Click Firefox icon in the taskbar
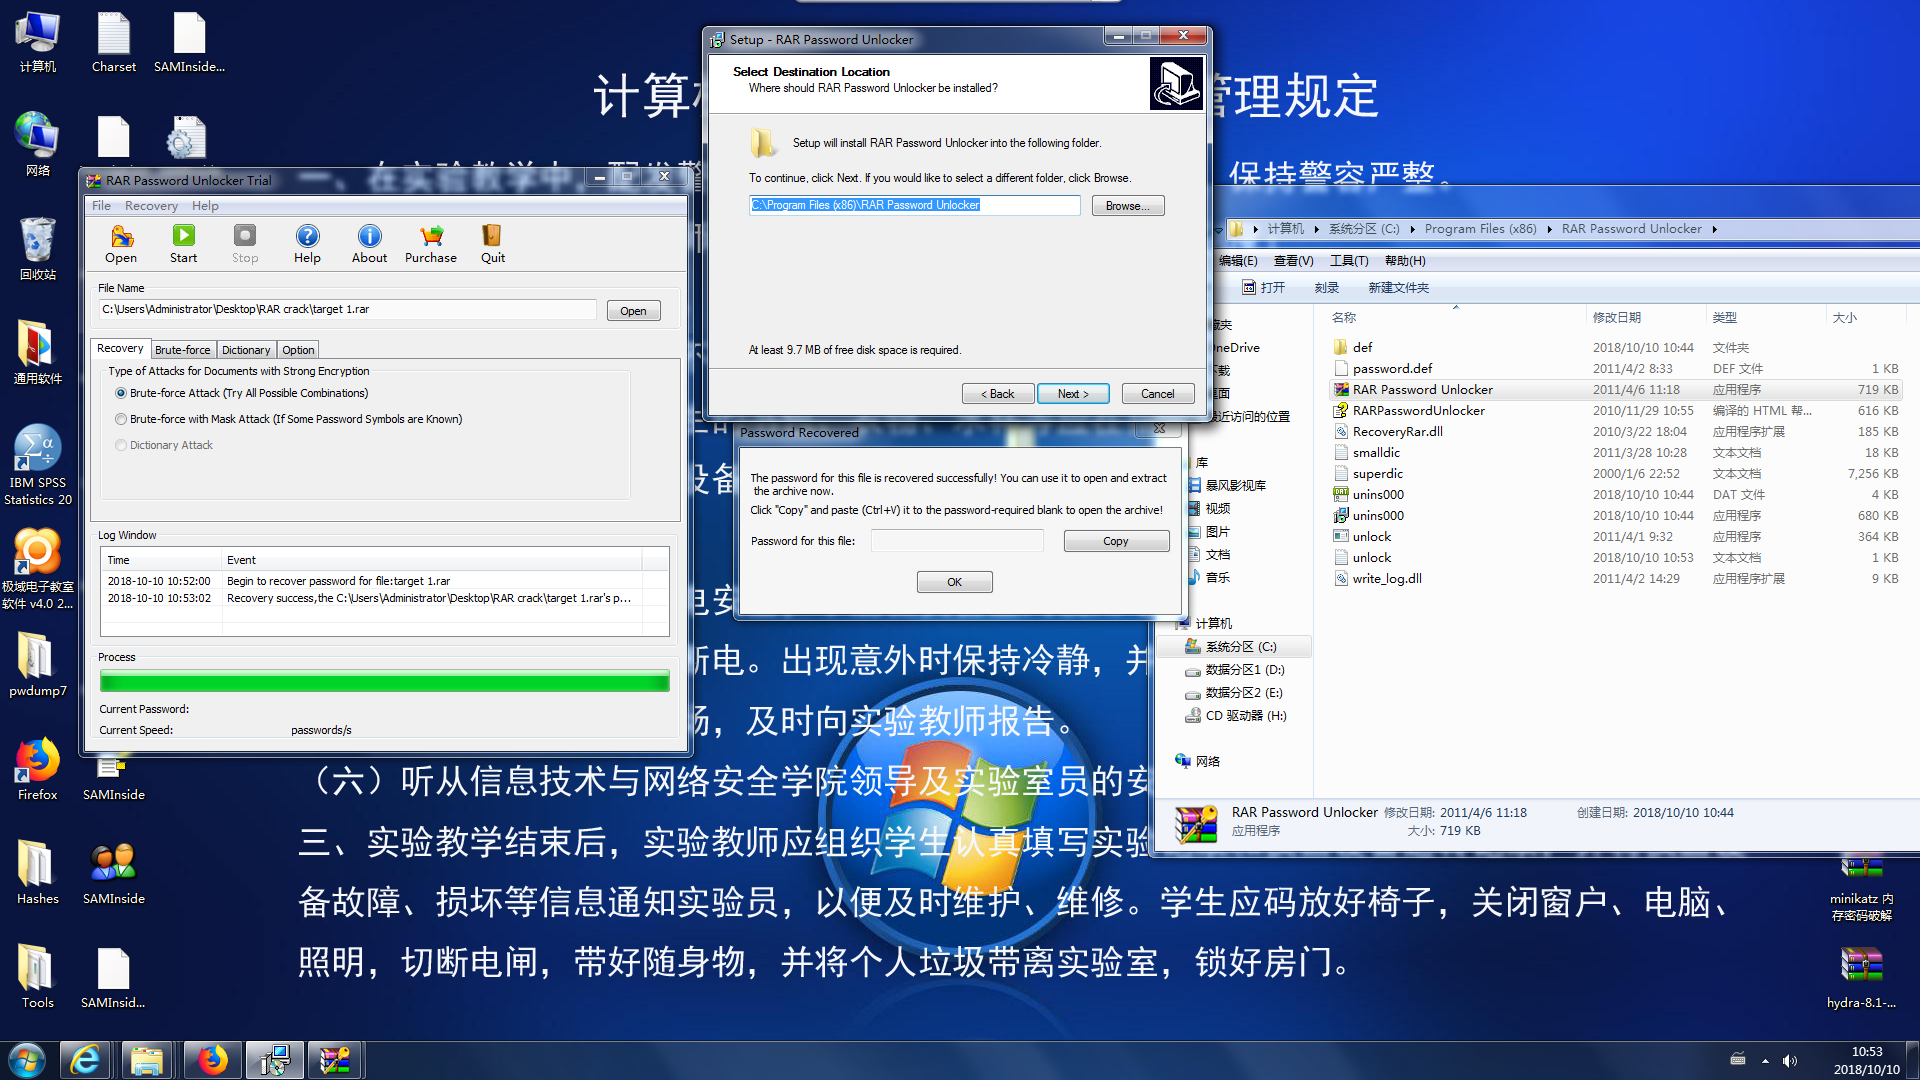1920x1080 pixels. [x=212, y=1060]
